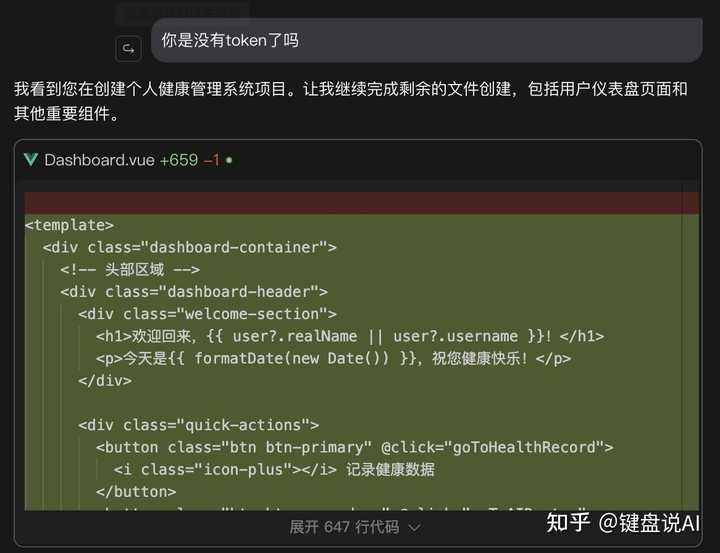Click the -1 removed lines count

(211, 160)
